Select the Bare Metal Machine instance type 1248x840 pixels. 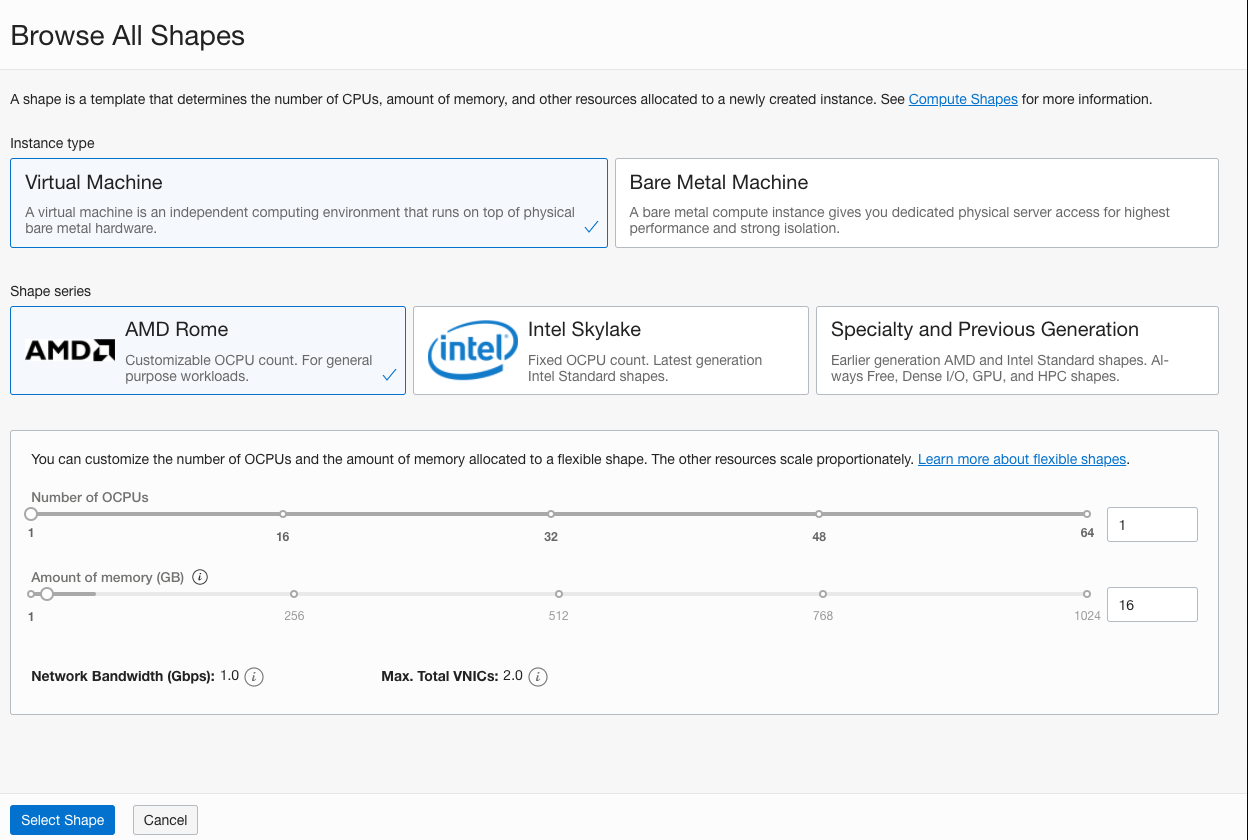coord(916,202)
